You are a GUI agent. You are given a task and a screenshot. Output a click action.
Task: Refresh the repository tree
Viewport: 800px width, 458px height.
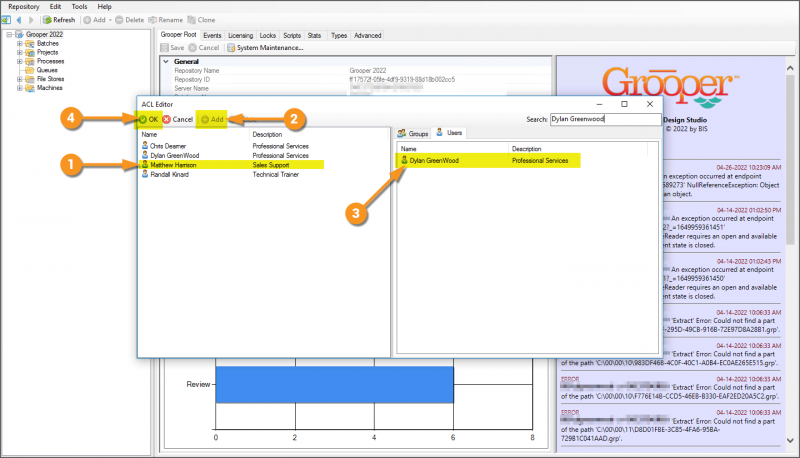click(x=59, y=20)
